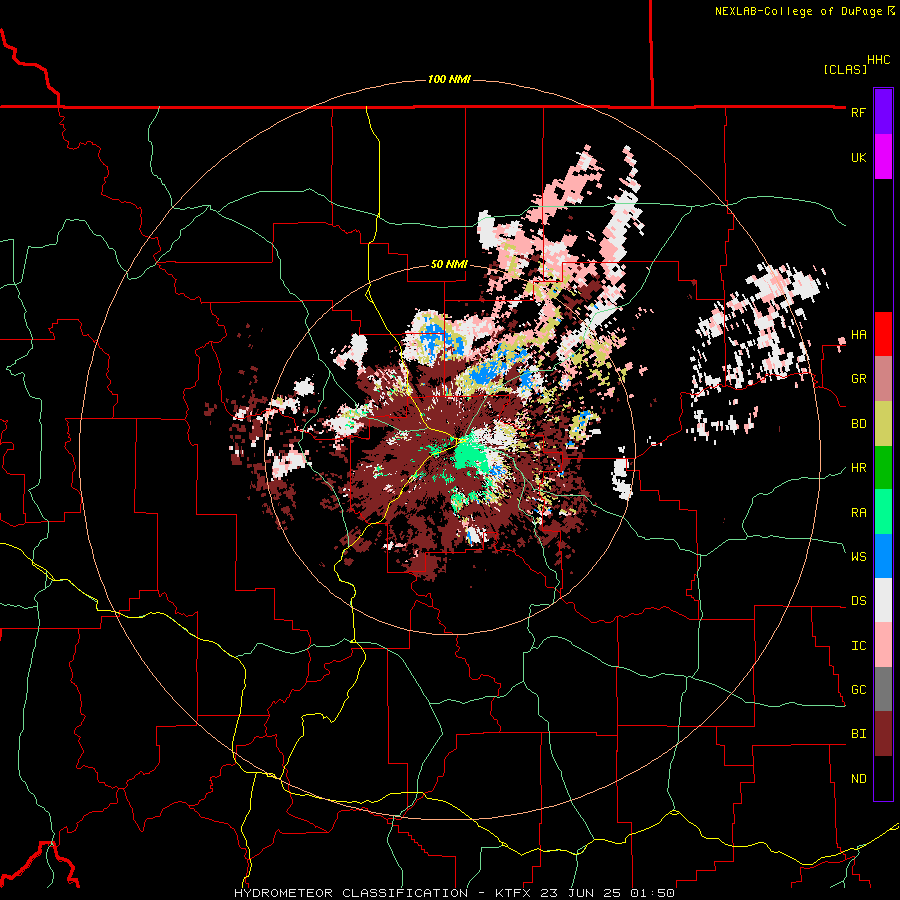The image size is (900, 900).
Task: Click the ND legend label
Action: click(858, 779)
